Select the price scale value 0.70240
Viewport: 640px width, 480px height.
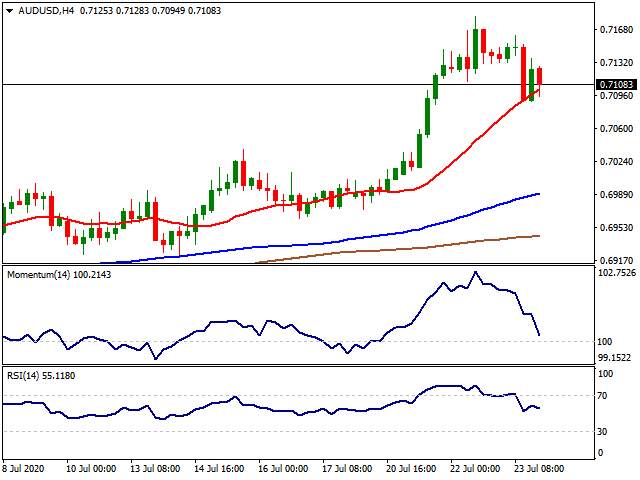616,162
